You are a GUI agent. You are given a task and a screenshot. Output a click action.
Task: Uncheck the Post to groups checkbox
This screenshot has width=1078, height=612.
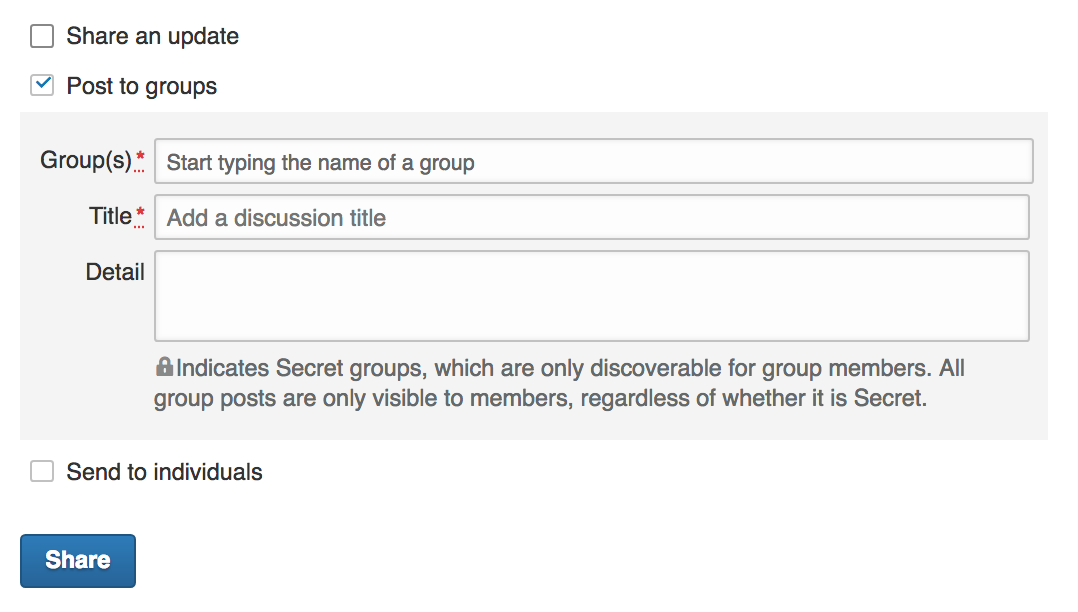click(42, 86)
